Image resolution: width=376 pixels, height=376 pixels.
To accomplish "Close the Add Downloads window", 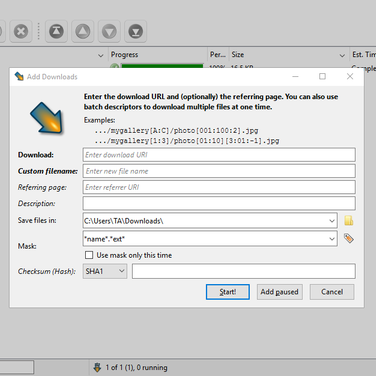I will coord(350,76).
